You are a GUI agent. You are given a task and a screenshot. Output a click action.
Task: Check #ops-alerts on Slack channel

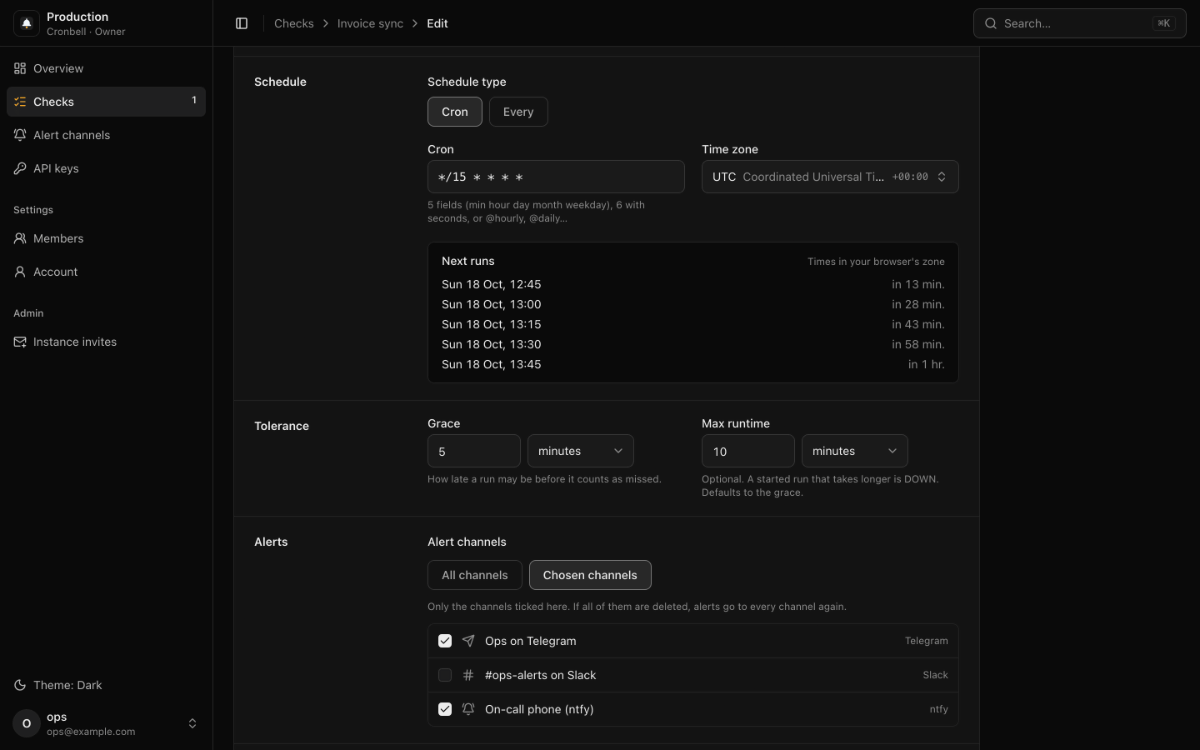445,675
